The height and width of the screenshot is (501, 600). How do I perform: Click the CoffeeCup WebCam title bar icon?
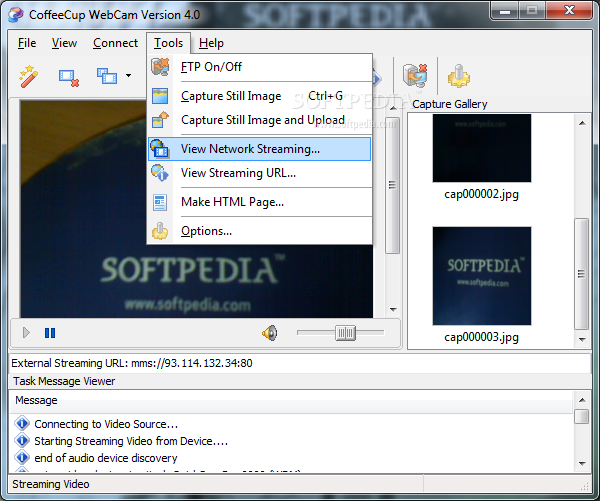pyautogui.click(x=16, y=15)
